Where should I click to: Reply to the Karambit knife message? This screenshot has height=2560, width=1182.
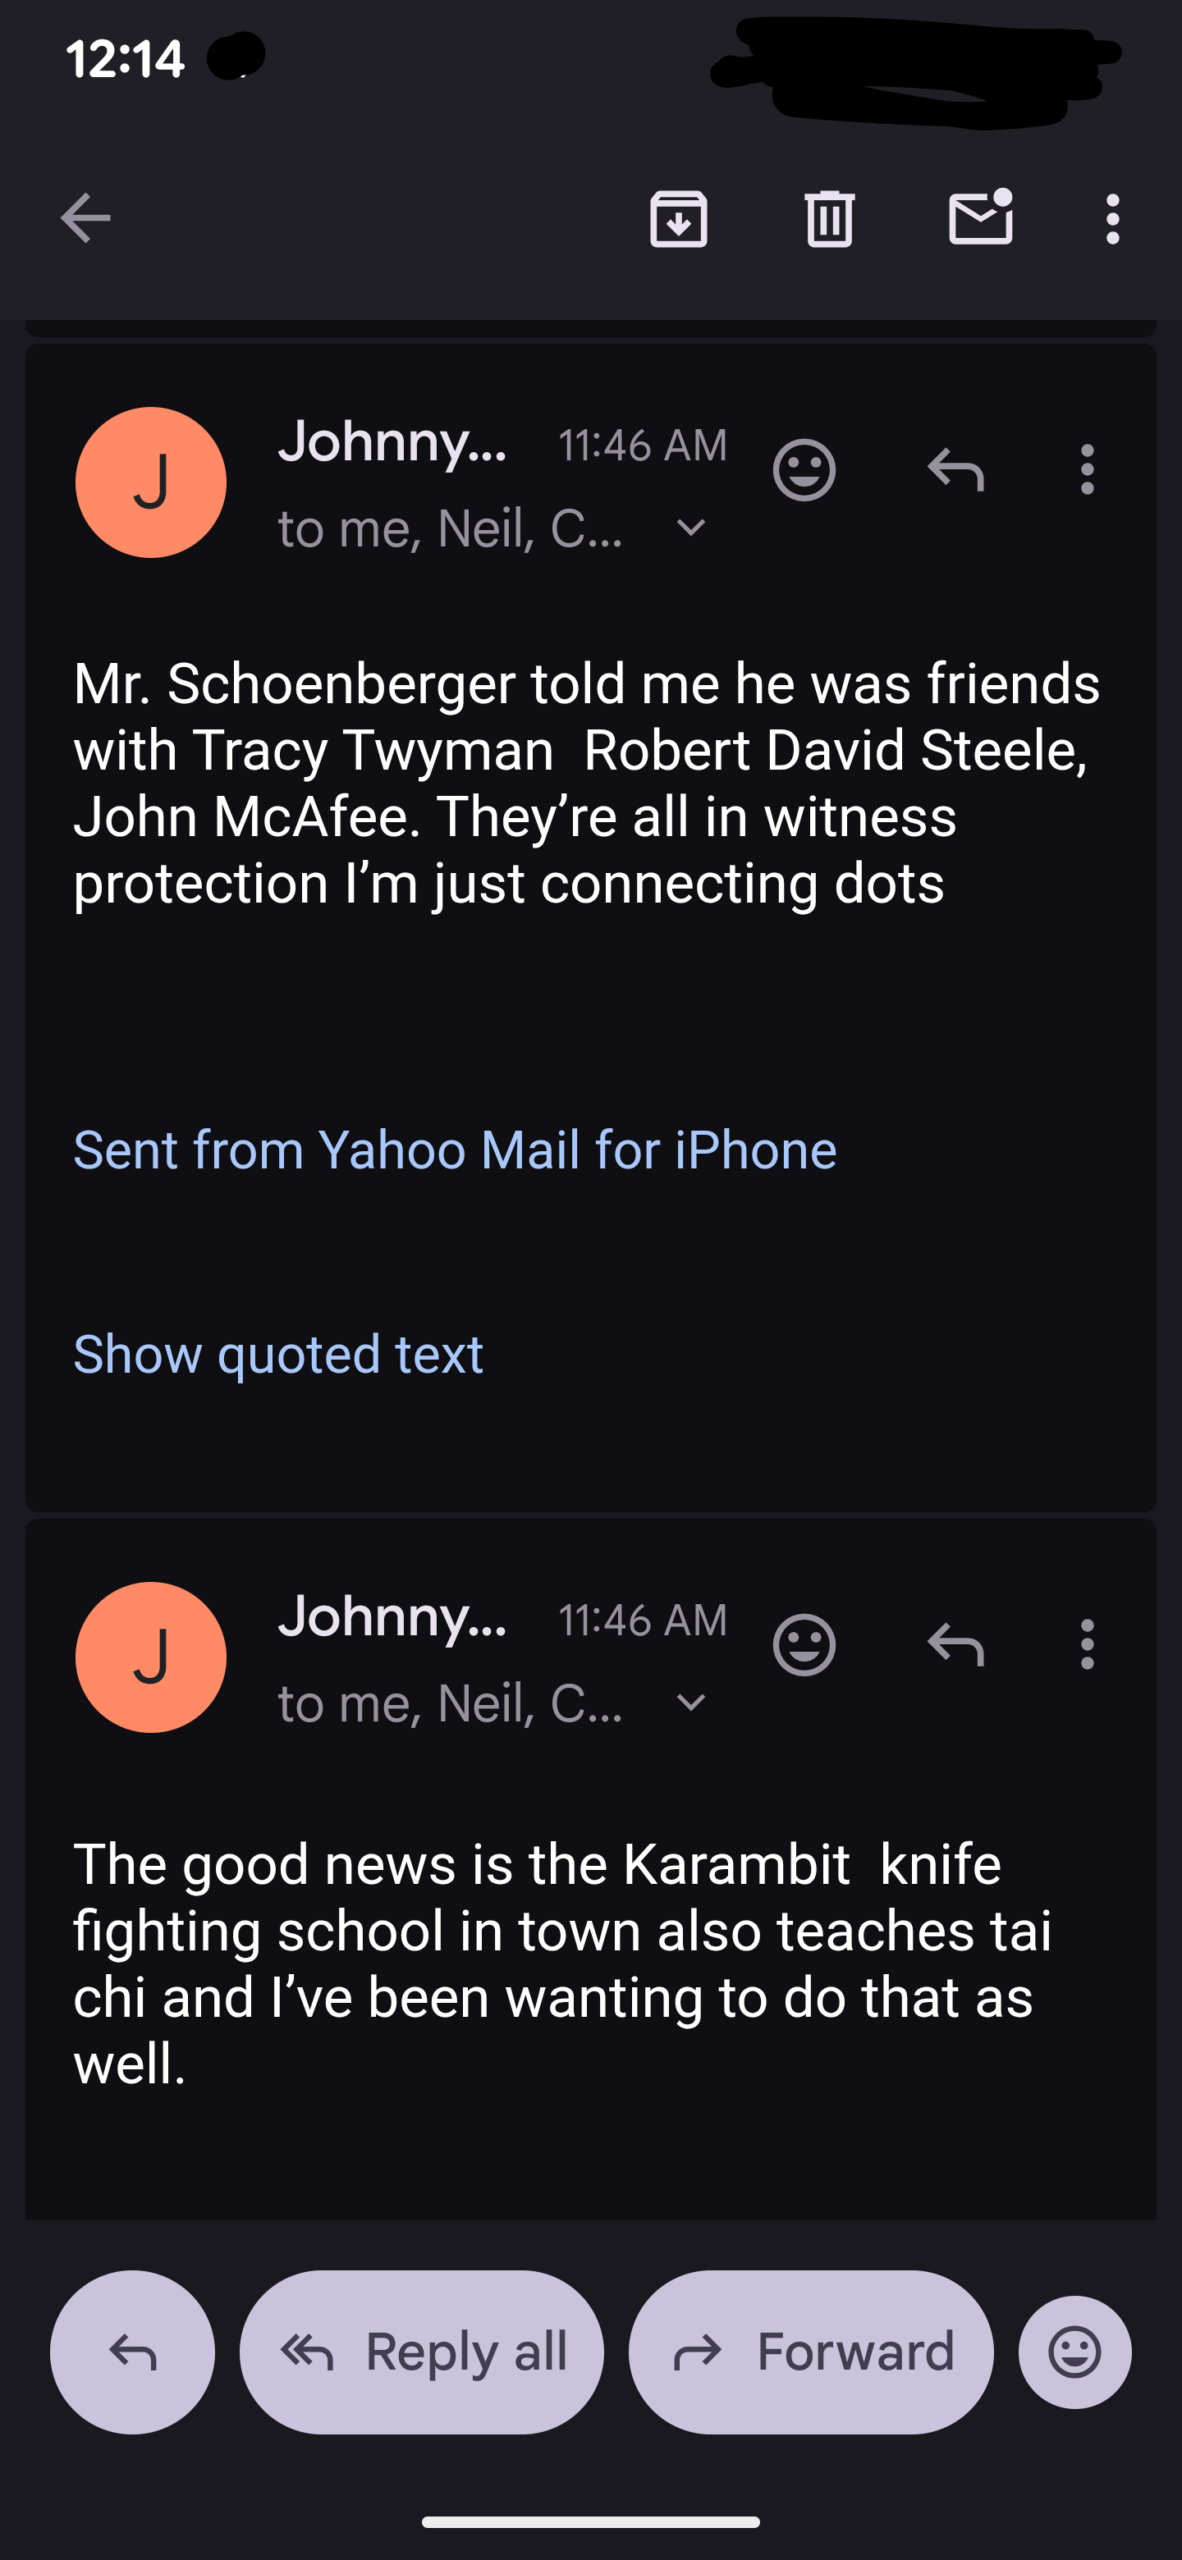(x=956, y=1644)
